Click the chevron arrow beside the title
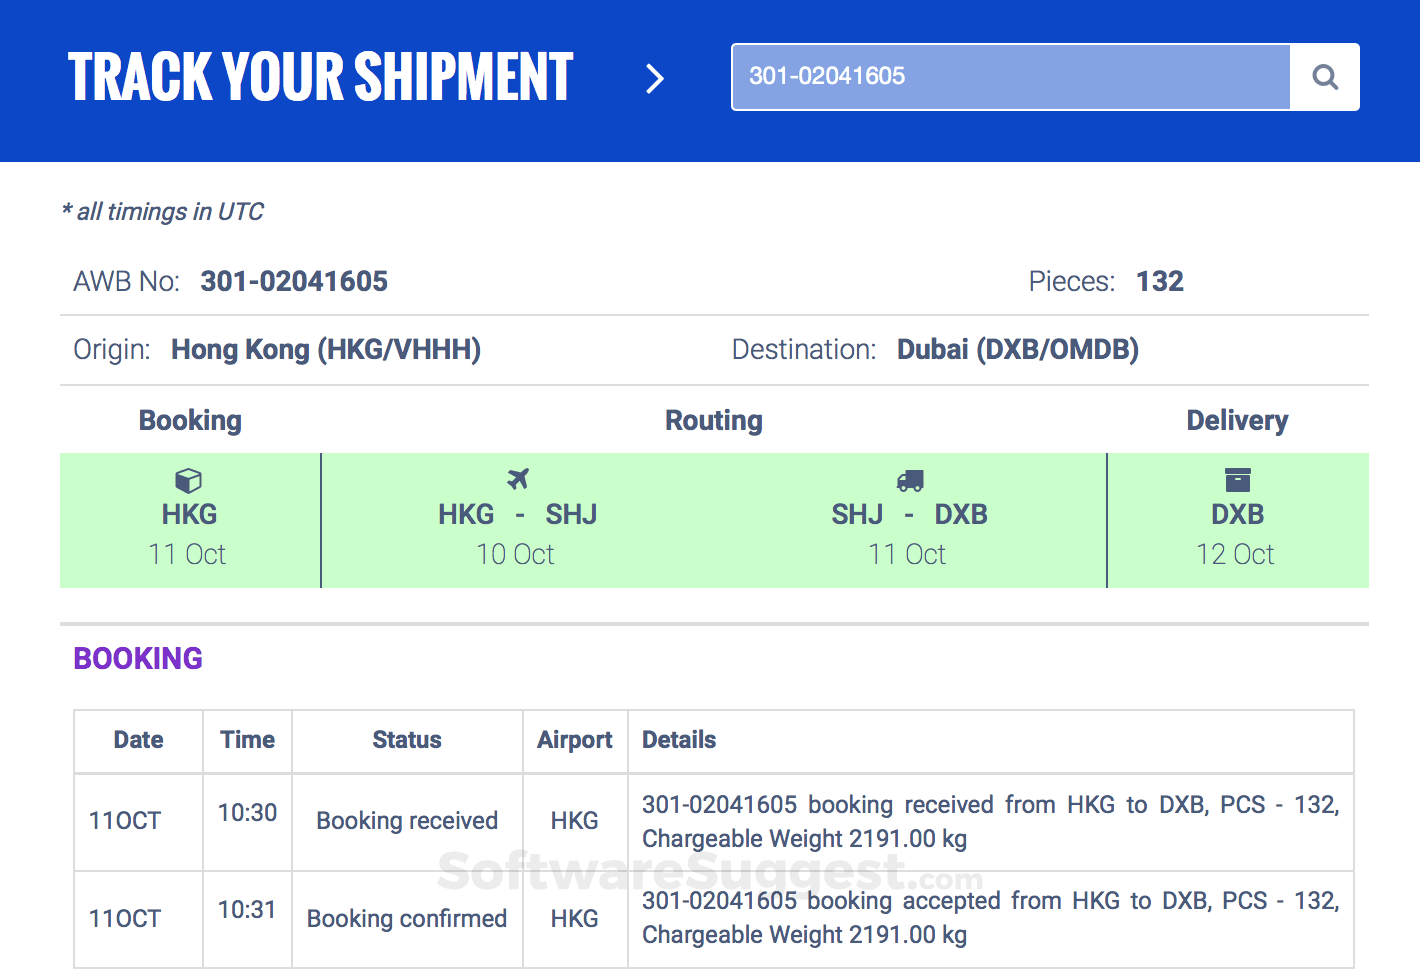1420x969 pixels. [655, 78]
